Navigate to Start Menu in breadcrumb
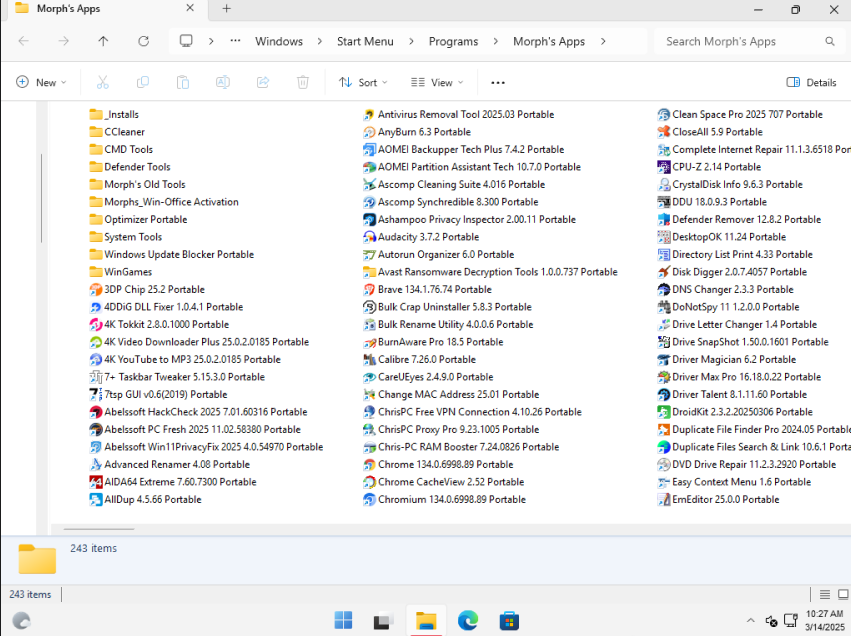This screenshot has width=851, height=636. (365, 41)
